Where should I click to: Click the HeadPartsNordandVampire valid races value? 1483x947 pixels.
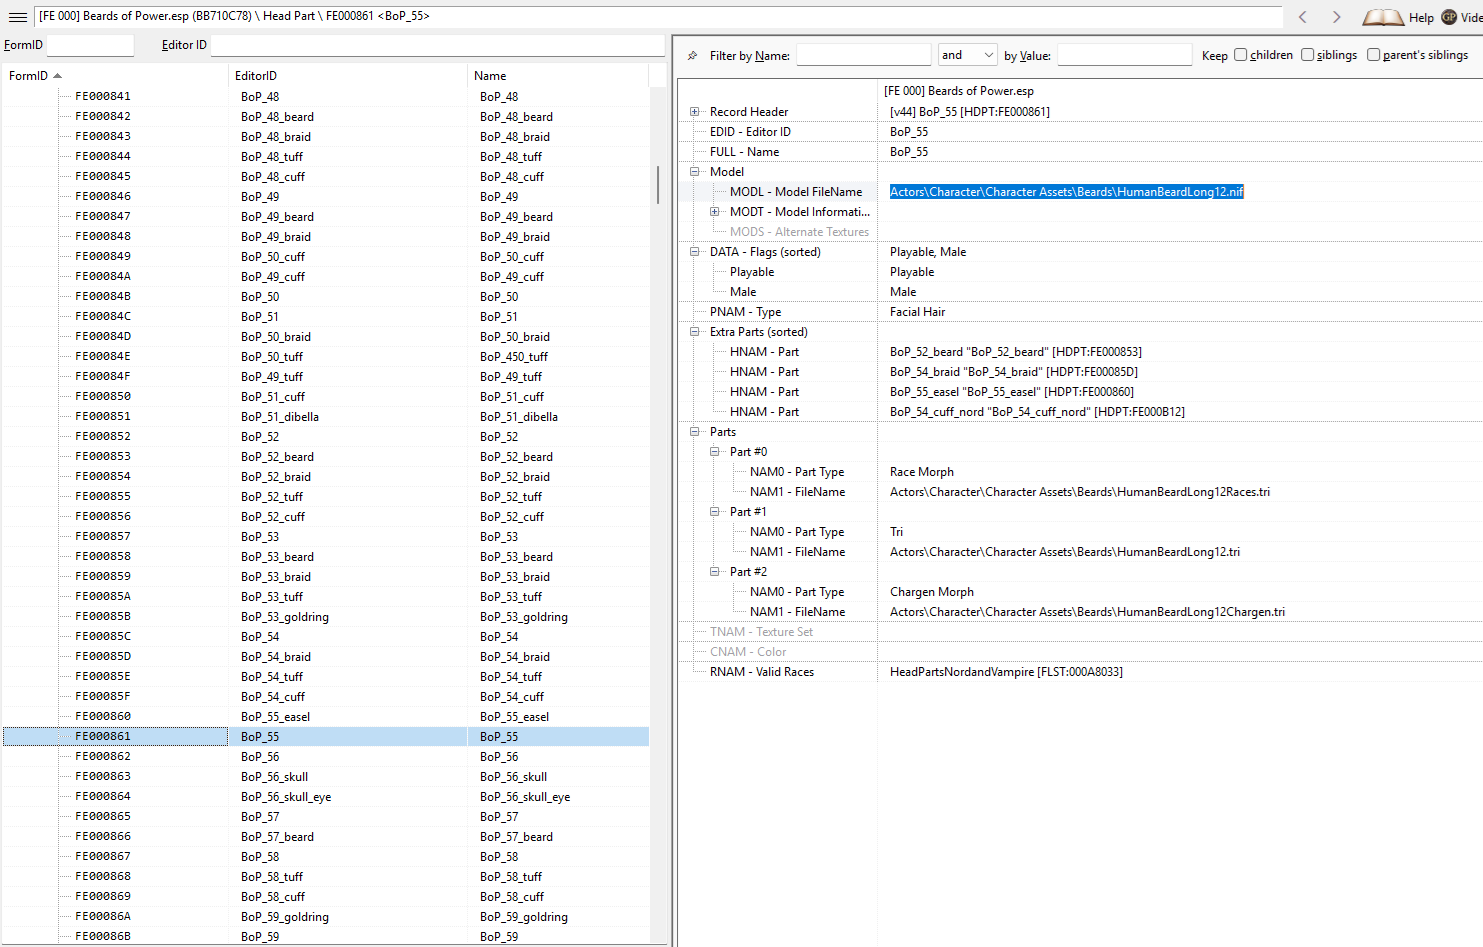point(1006,672)
